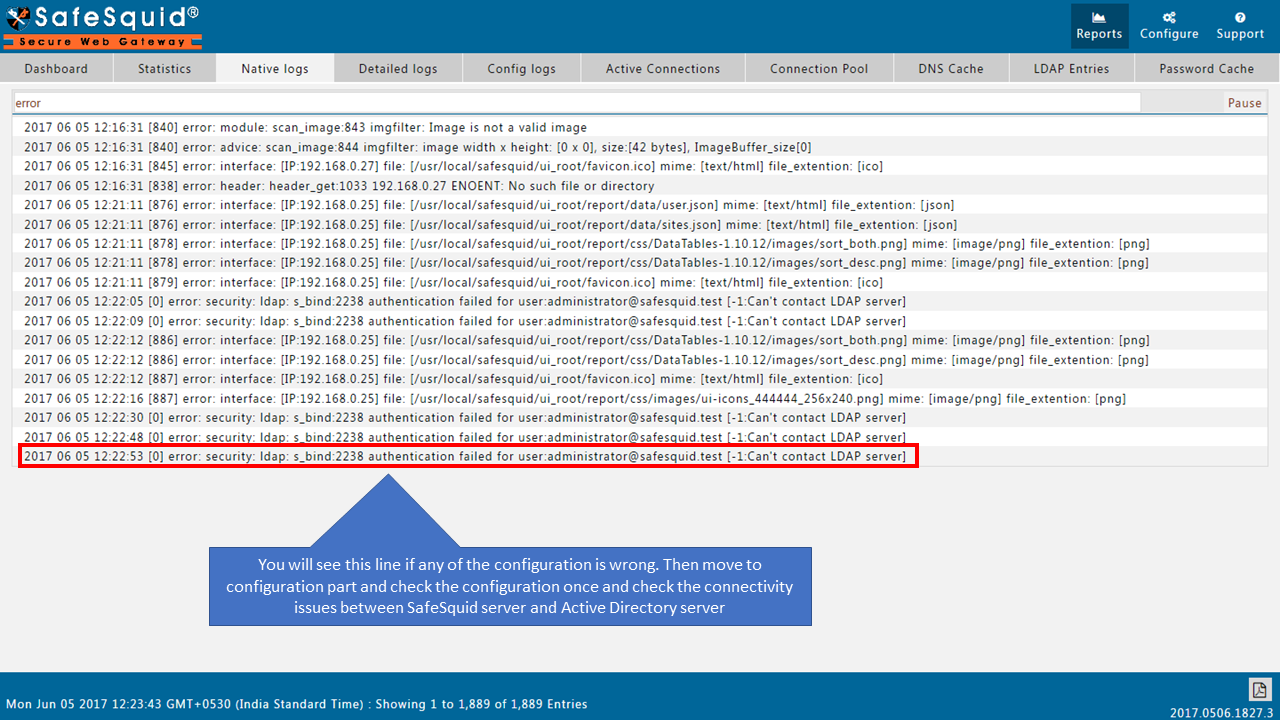Go to the Connection Pool tab

pos(819,69)
